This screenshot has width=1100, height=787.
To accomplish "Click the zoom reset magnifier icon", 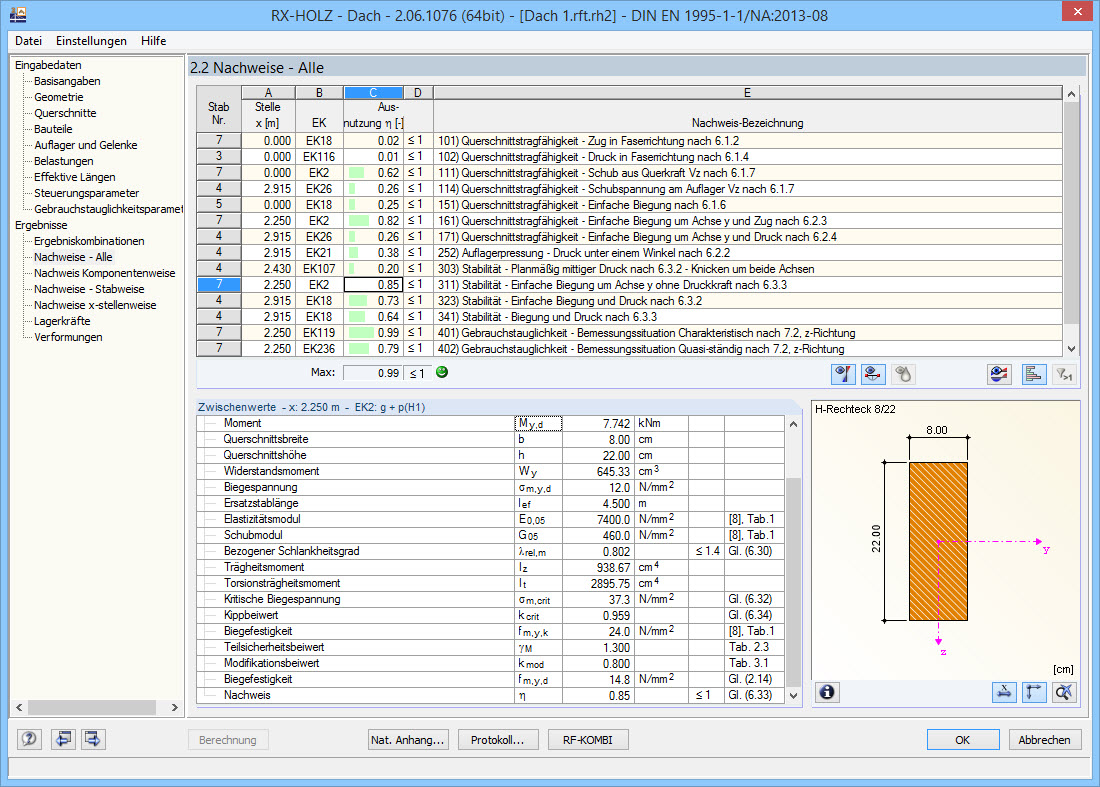I will (x=1064, y=692).
